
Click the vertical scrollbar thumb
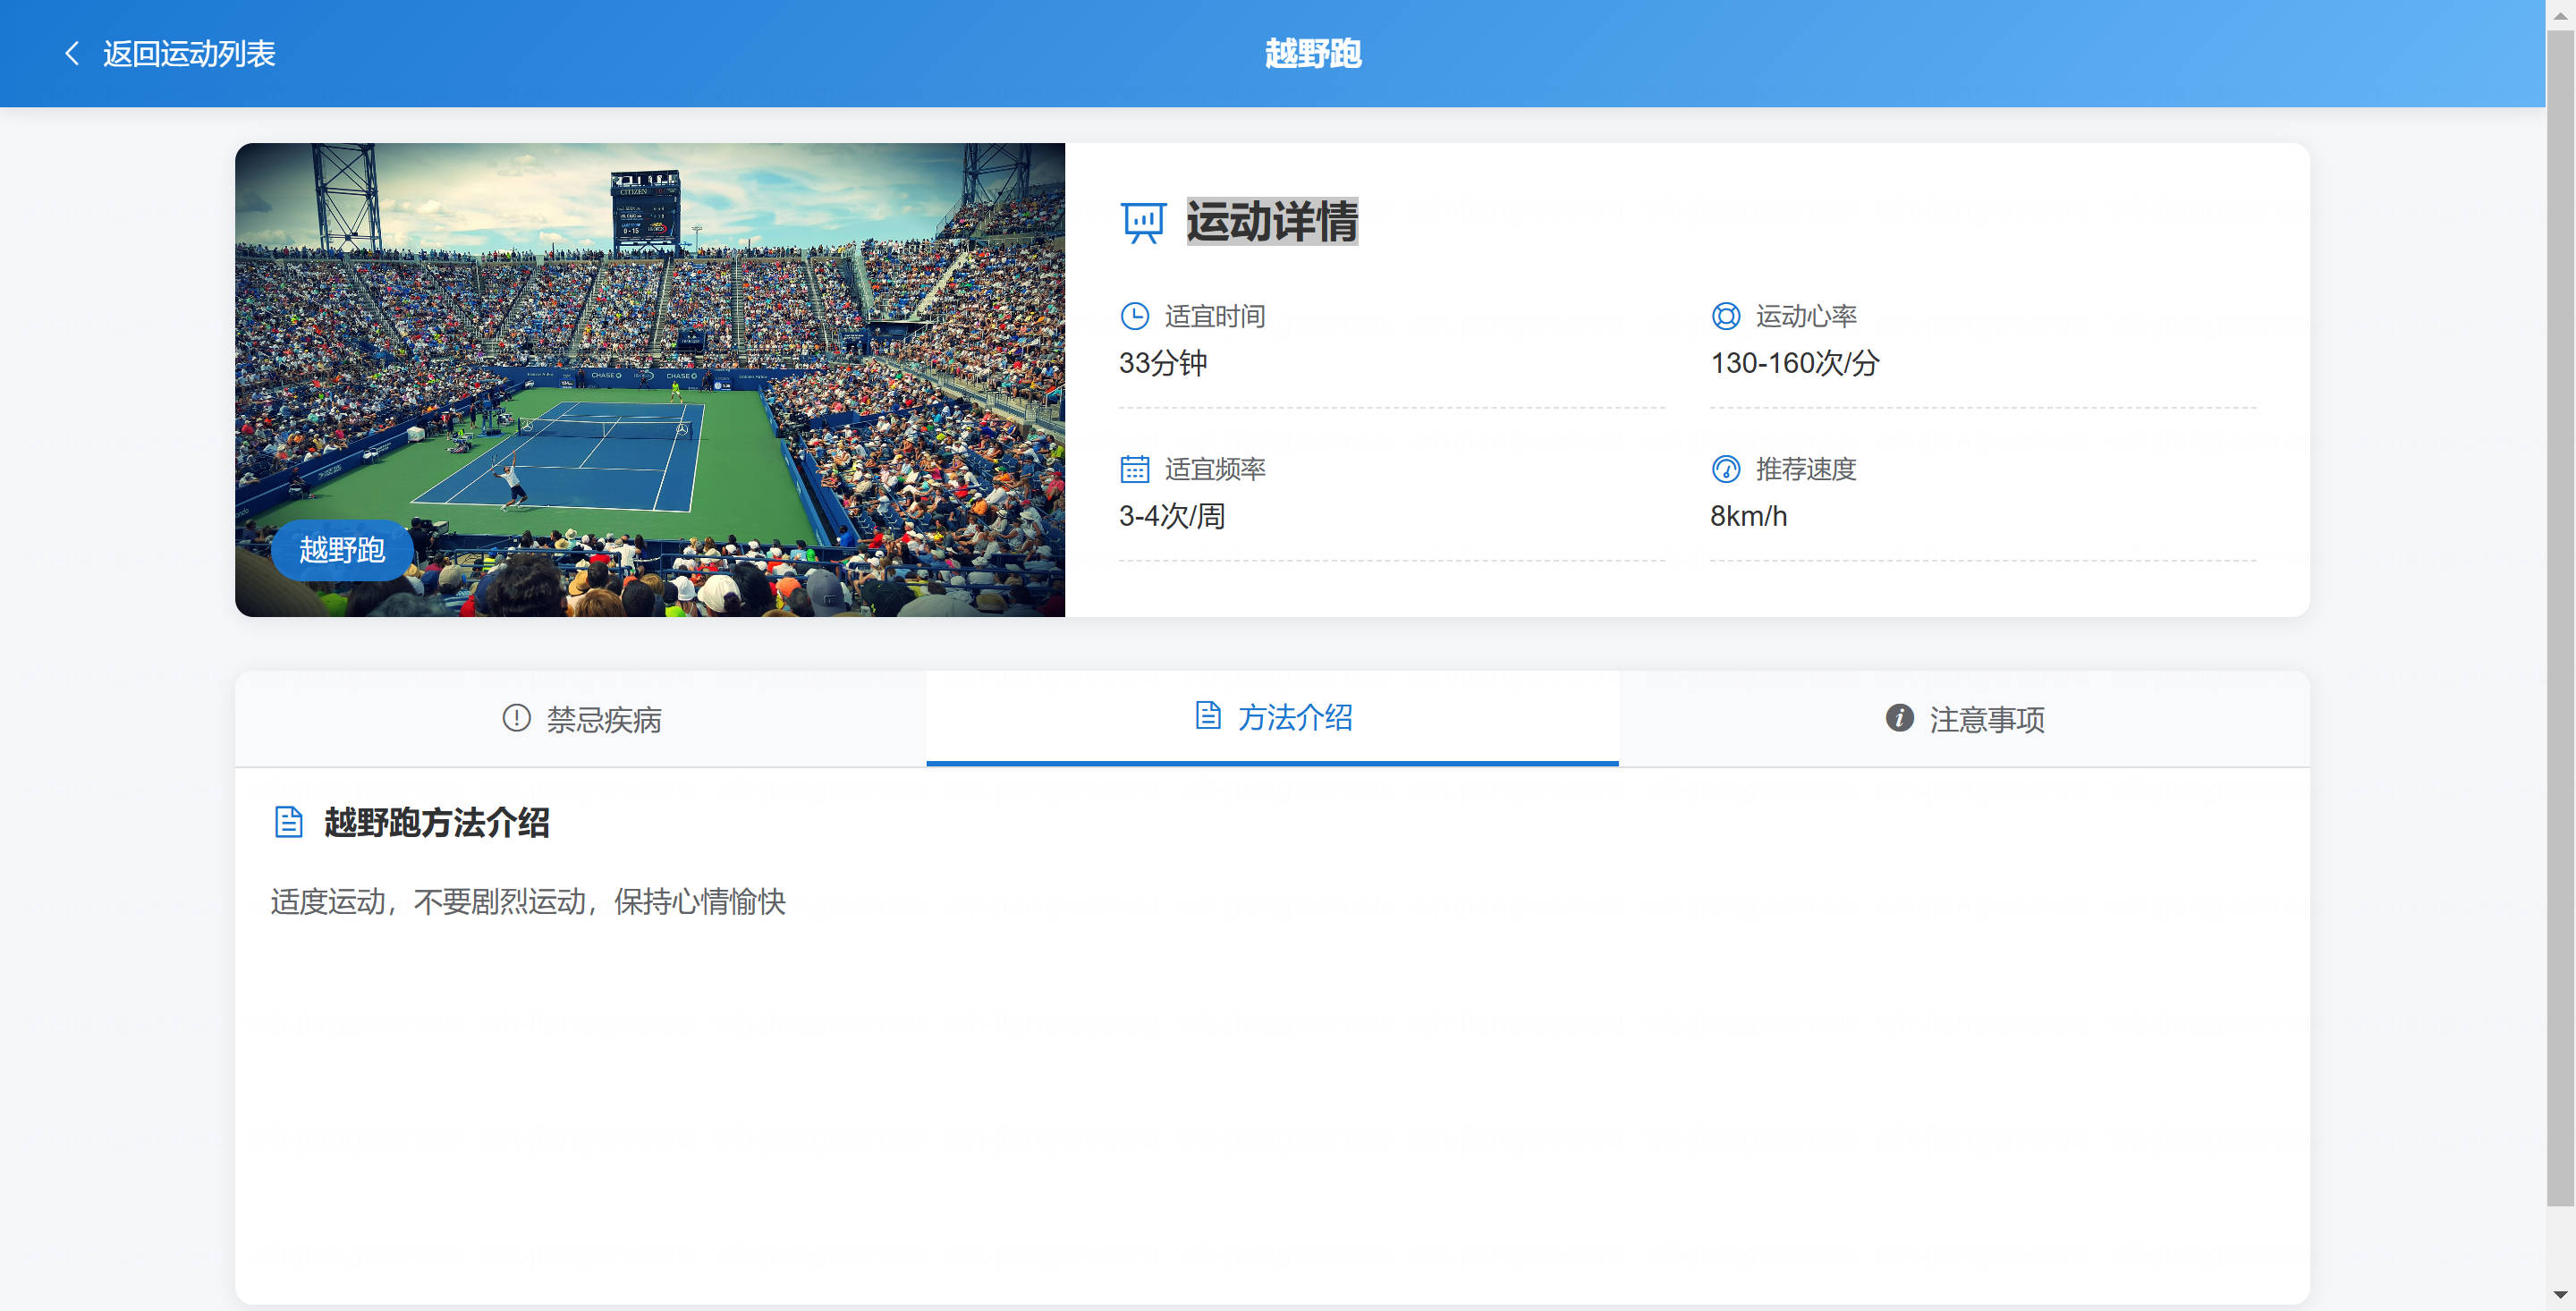click(2560, 619)
